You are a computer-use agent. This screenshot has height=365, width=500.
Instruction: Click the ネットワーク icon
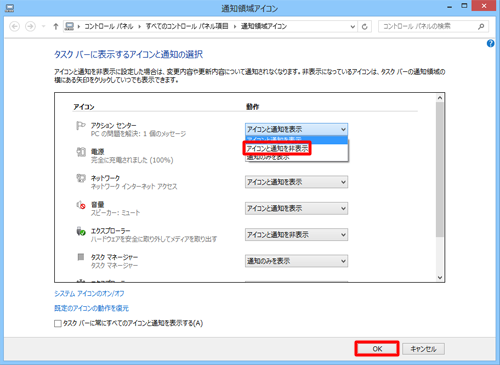click(x=81, y=178)
